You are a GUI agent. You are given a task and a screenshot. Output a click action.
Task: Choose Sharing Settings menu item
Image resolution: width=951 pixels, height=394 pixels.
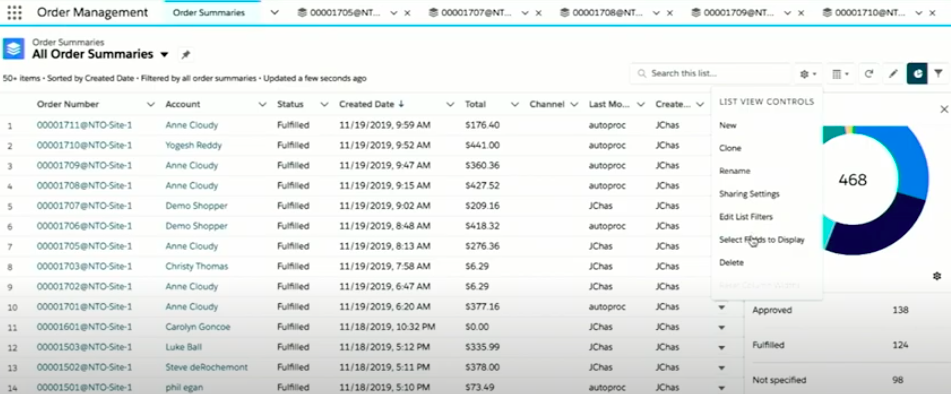749,194
